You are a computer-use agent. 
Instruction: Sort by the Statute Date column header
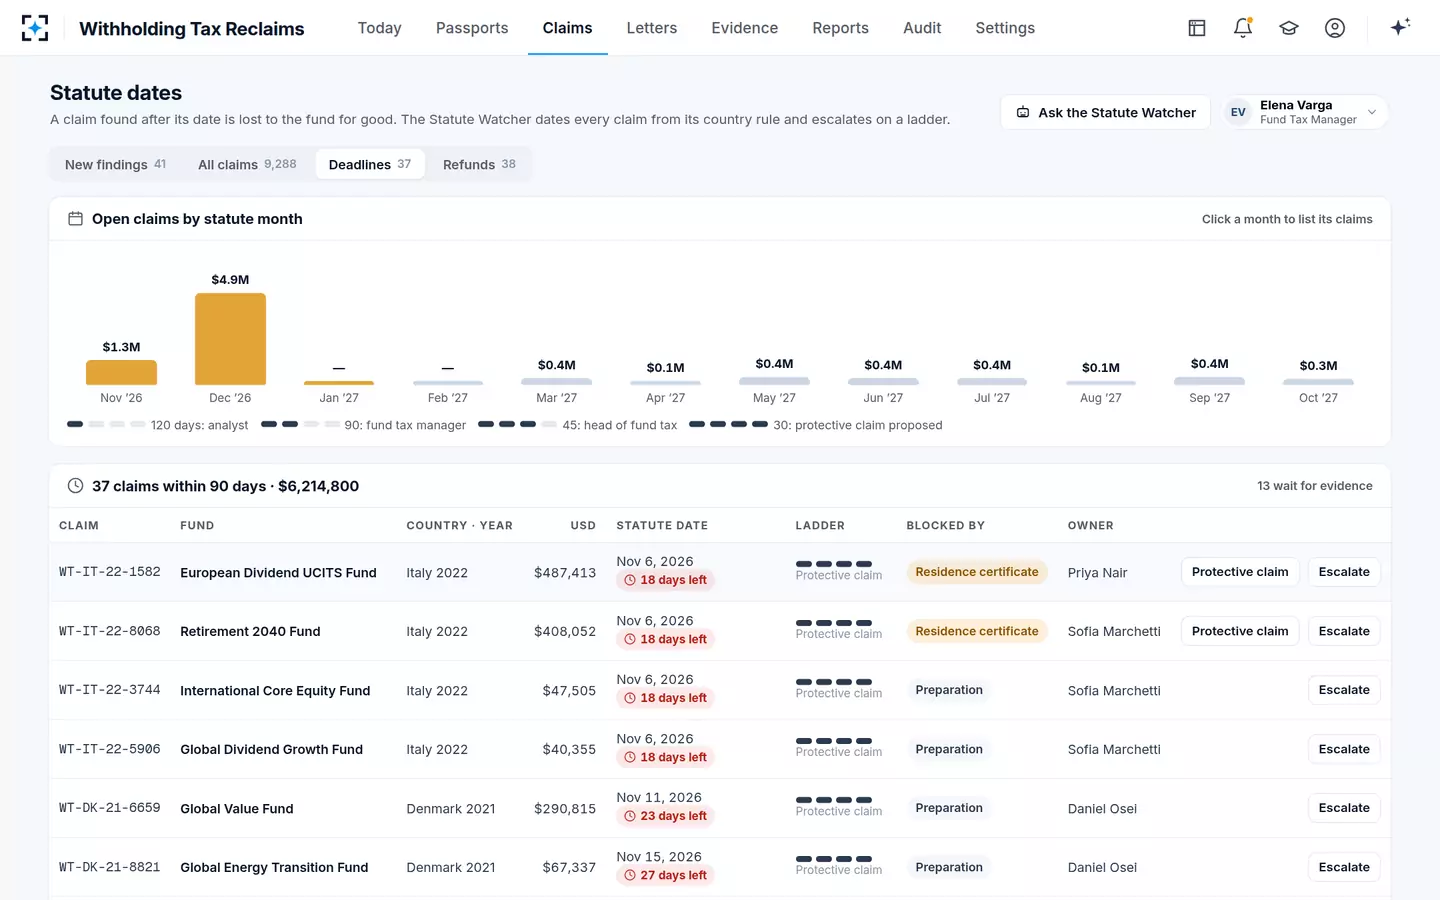(x=662, y=525)
